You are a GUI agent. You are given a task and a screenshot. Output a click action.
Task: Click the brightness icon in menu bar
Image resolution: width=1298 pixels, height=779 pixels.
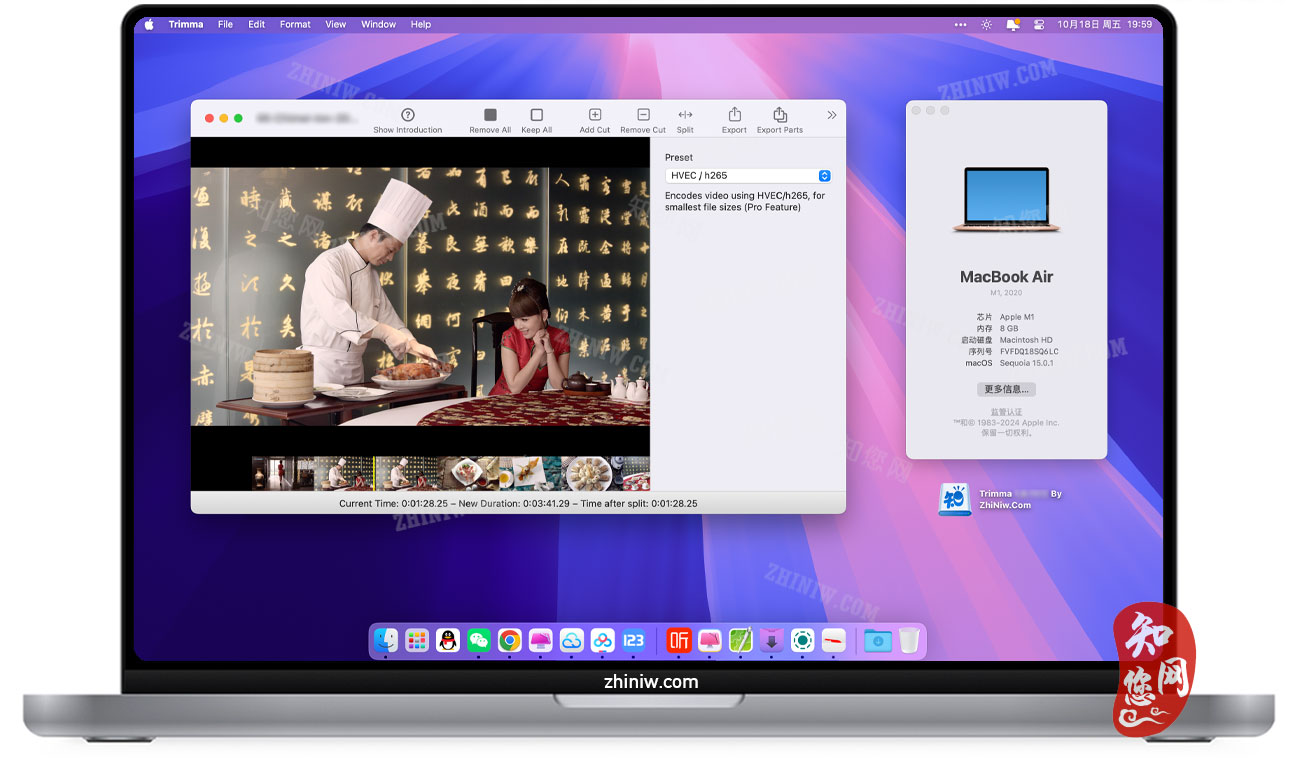[x=987, y=24]
